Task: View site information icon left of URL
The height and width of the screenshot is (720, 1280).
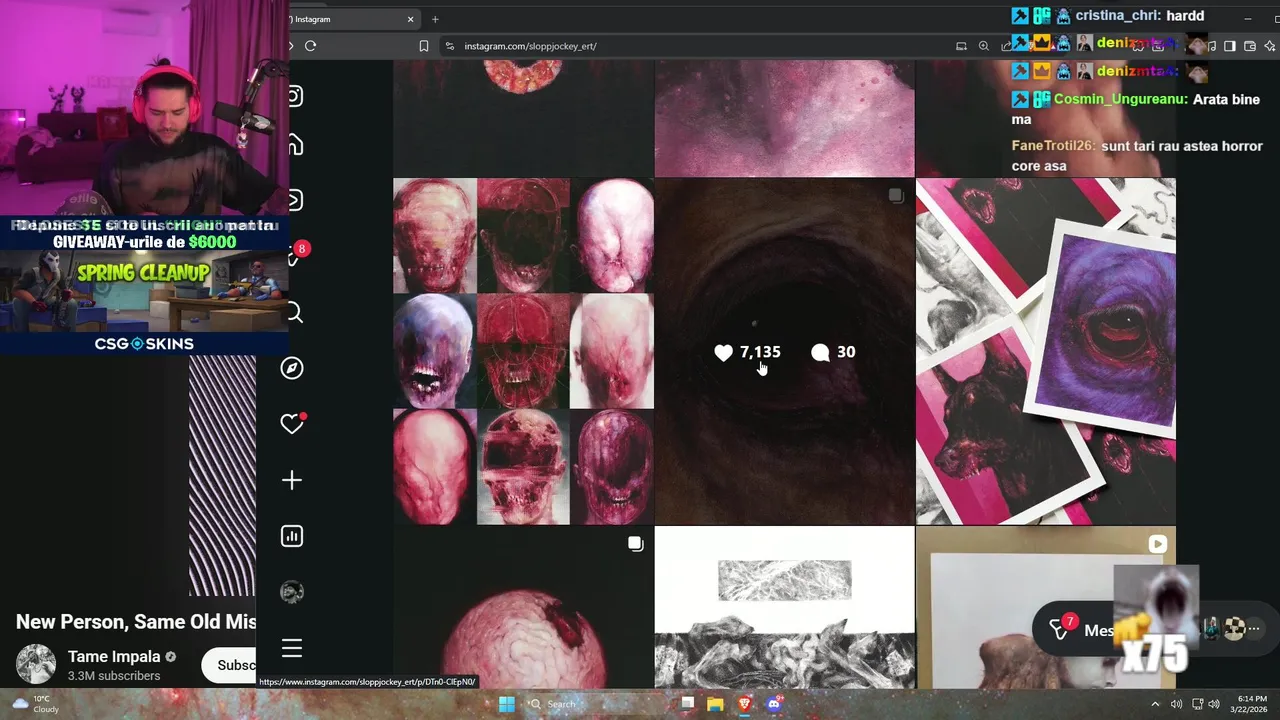Action: click(x=450, y=46)
